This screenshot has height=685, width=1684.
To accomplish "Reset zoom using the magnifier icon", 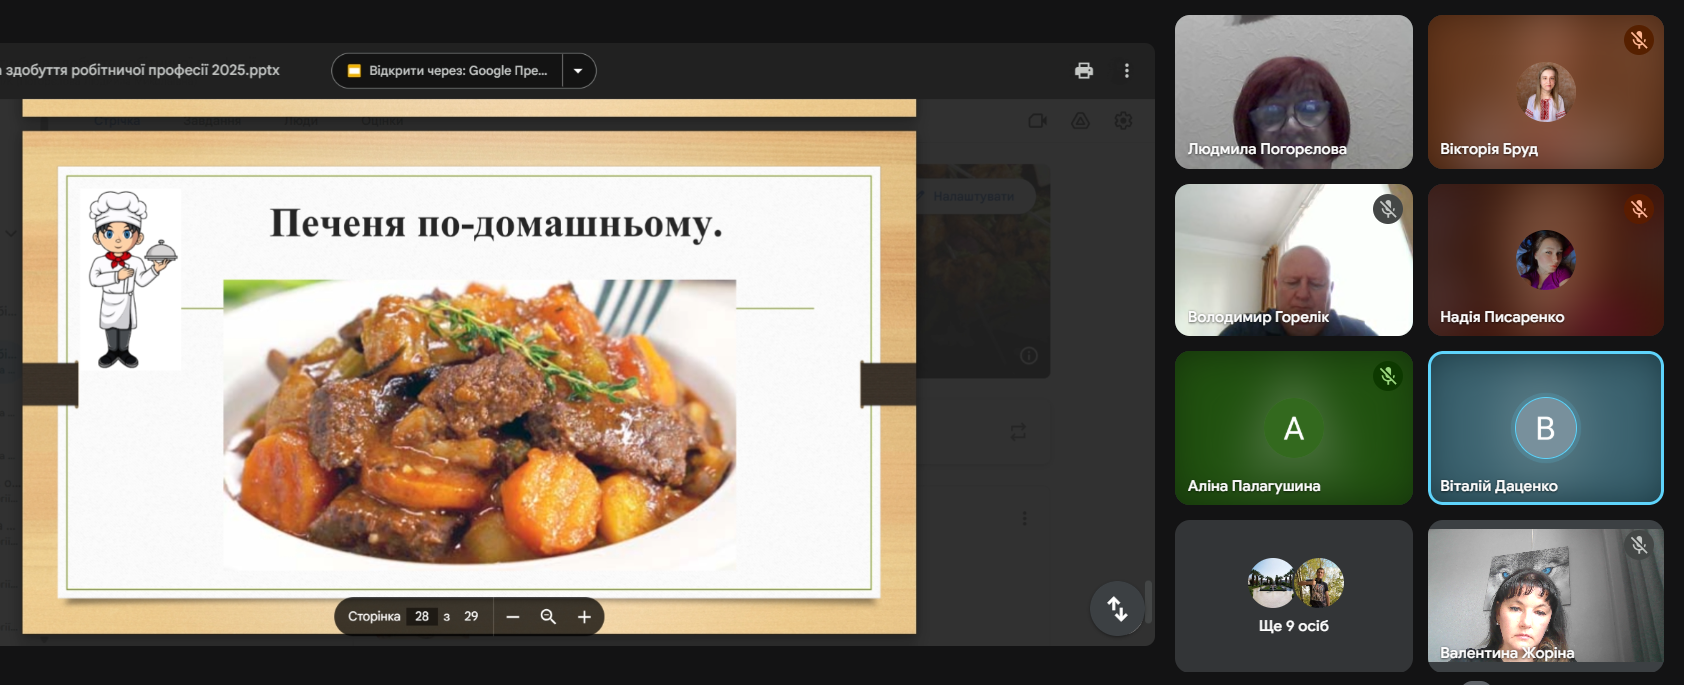I will (x=548, y=617).
